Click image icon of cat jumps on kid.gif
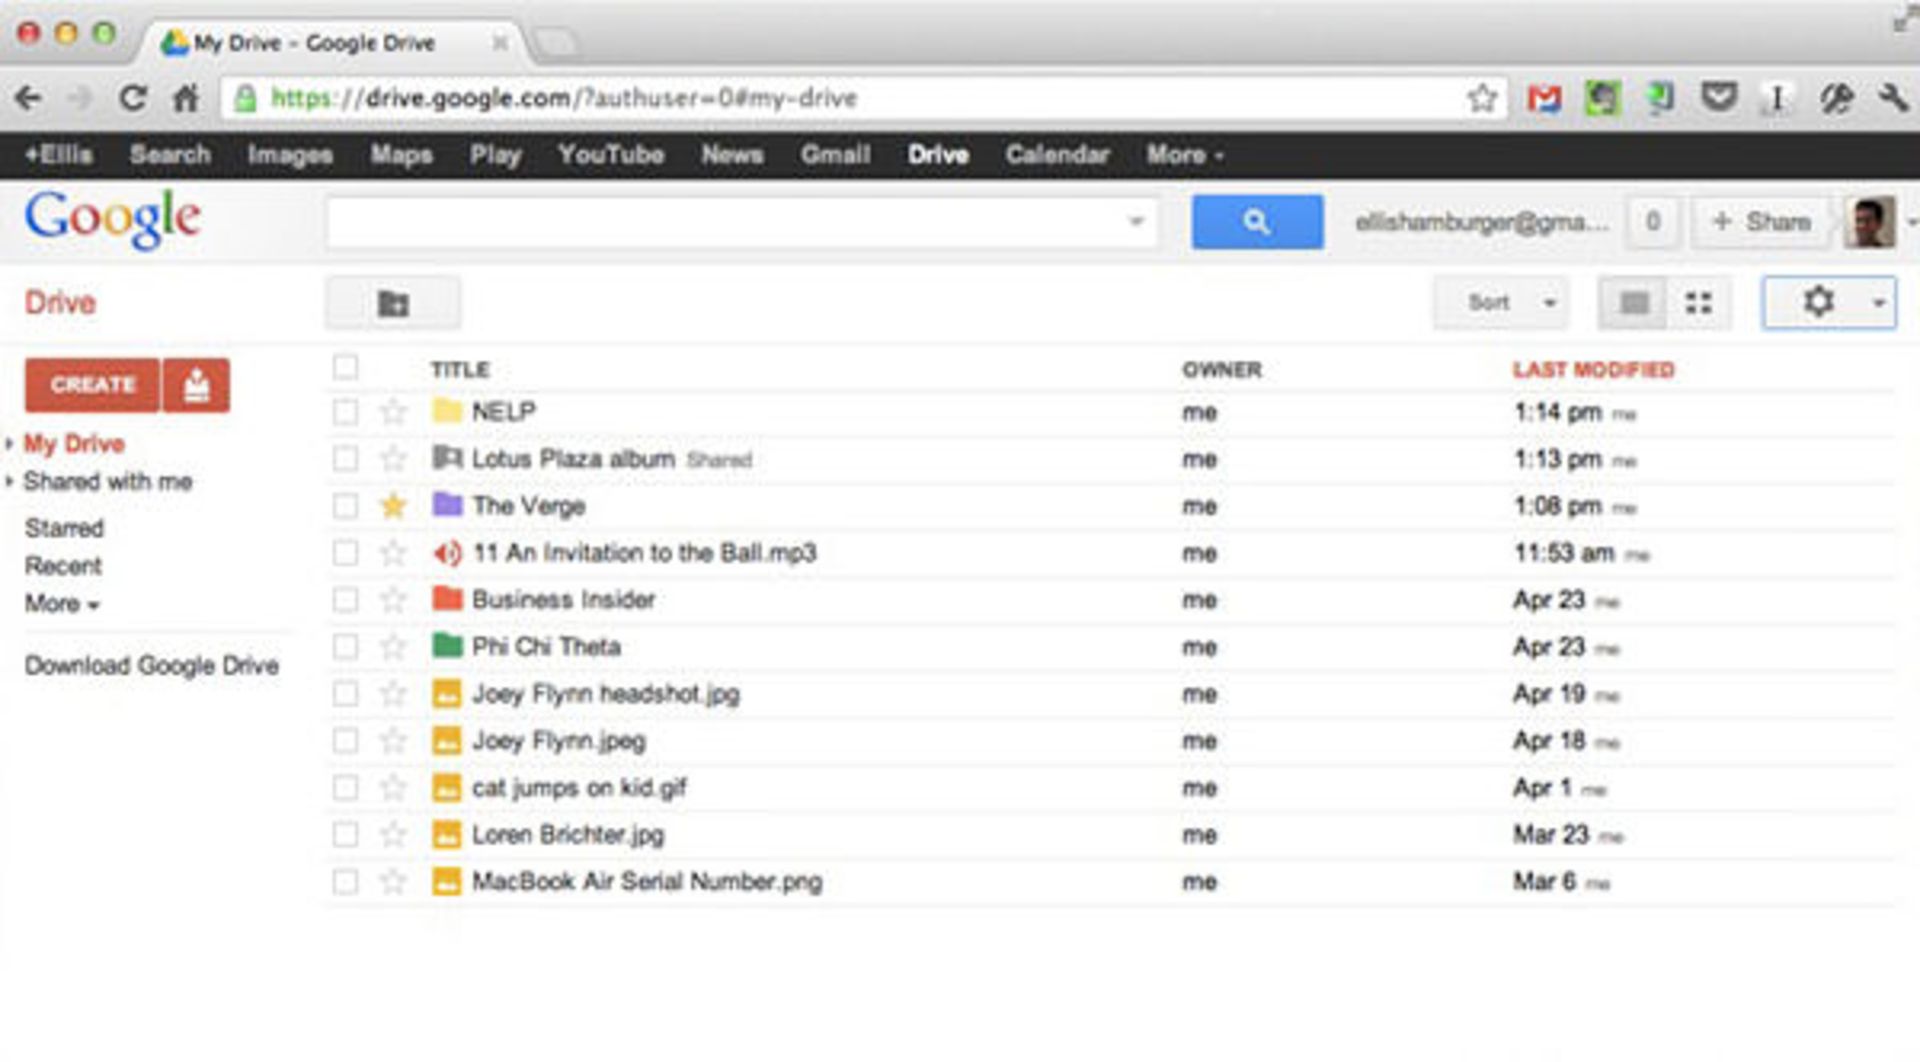Viewport: 1920px width, 1062px height. click(x=447, y=788)
